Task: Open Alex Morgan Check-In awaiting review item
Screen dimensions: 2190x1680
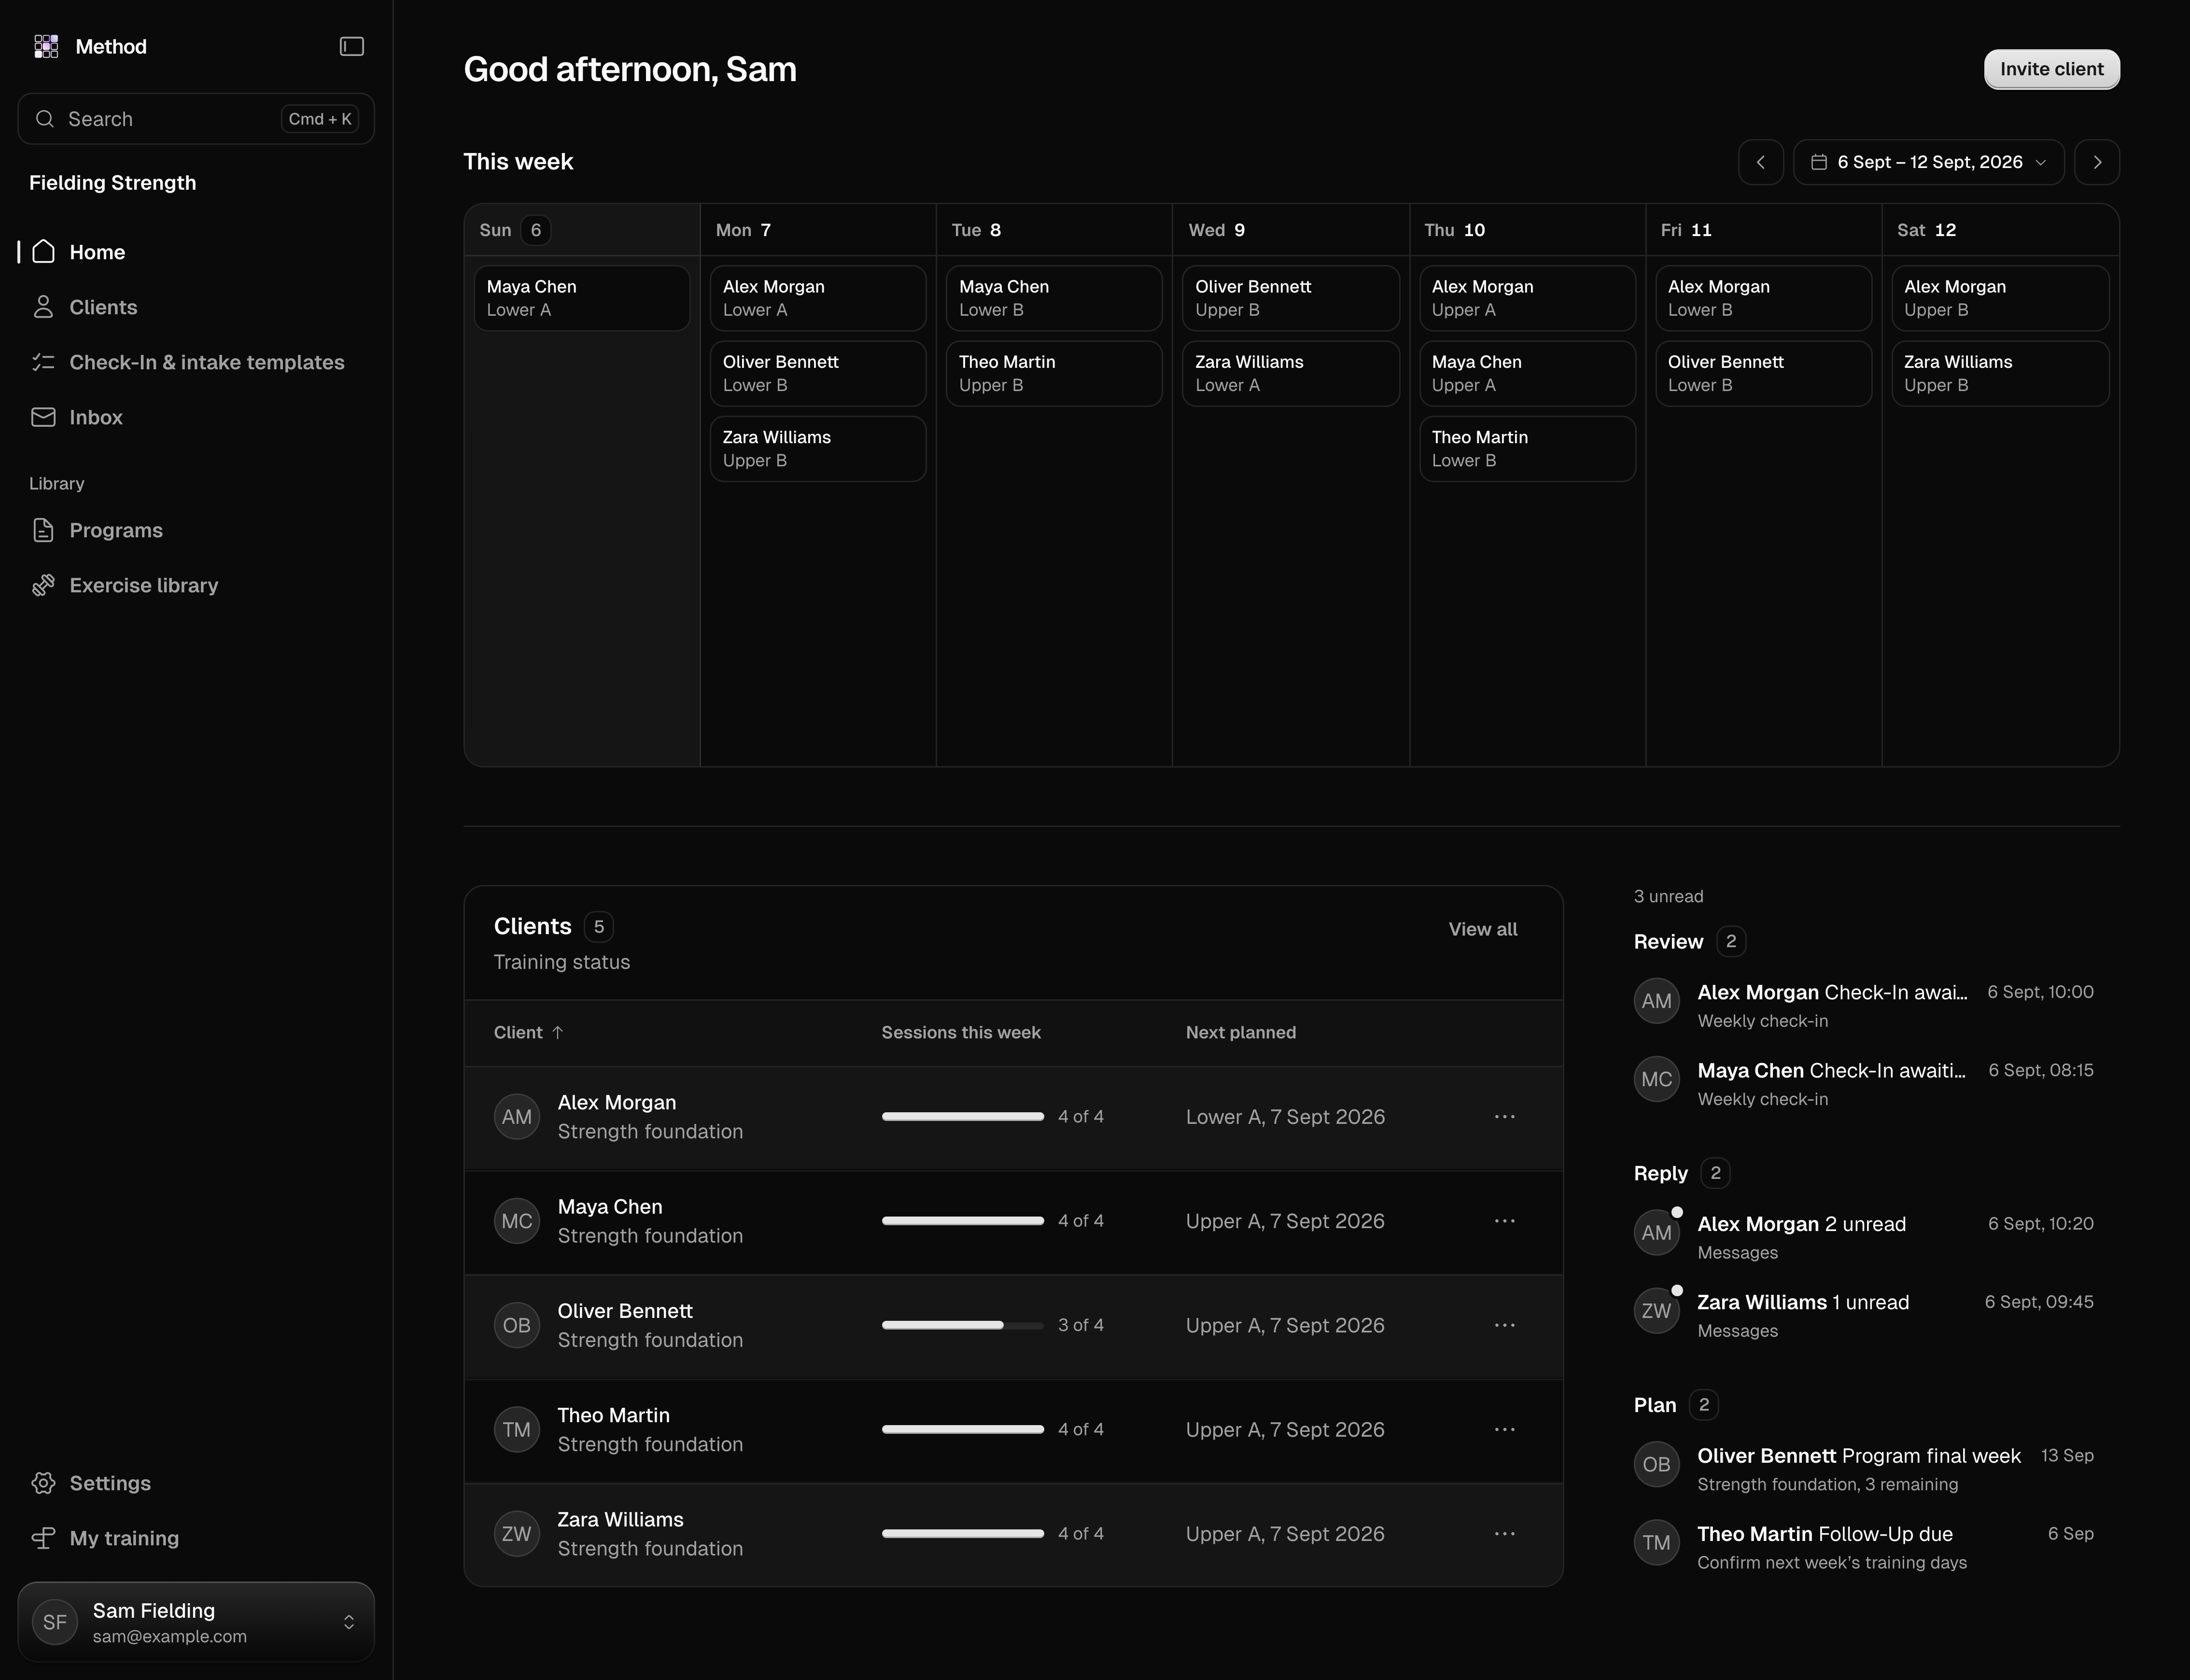Action: (x=1864, y=1005)
